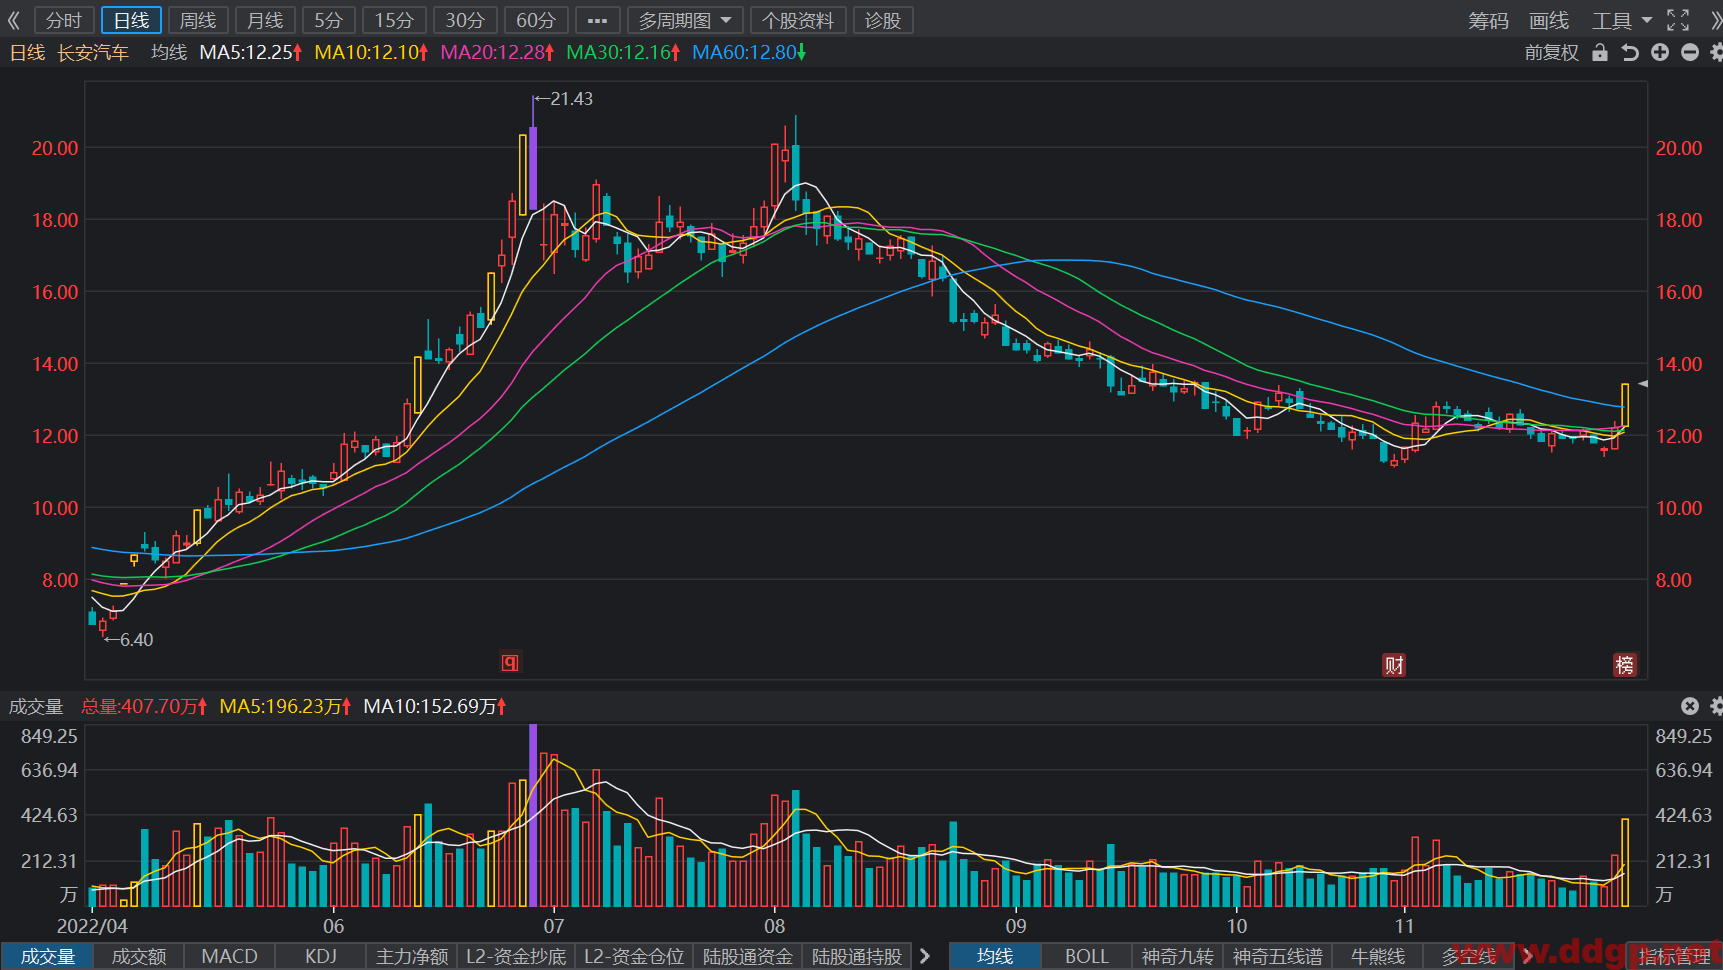Switch sub-chart to 陆股通持股
This screenshot has height=970, width=1723.
(x=857, y=956)
